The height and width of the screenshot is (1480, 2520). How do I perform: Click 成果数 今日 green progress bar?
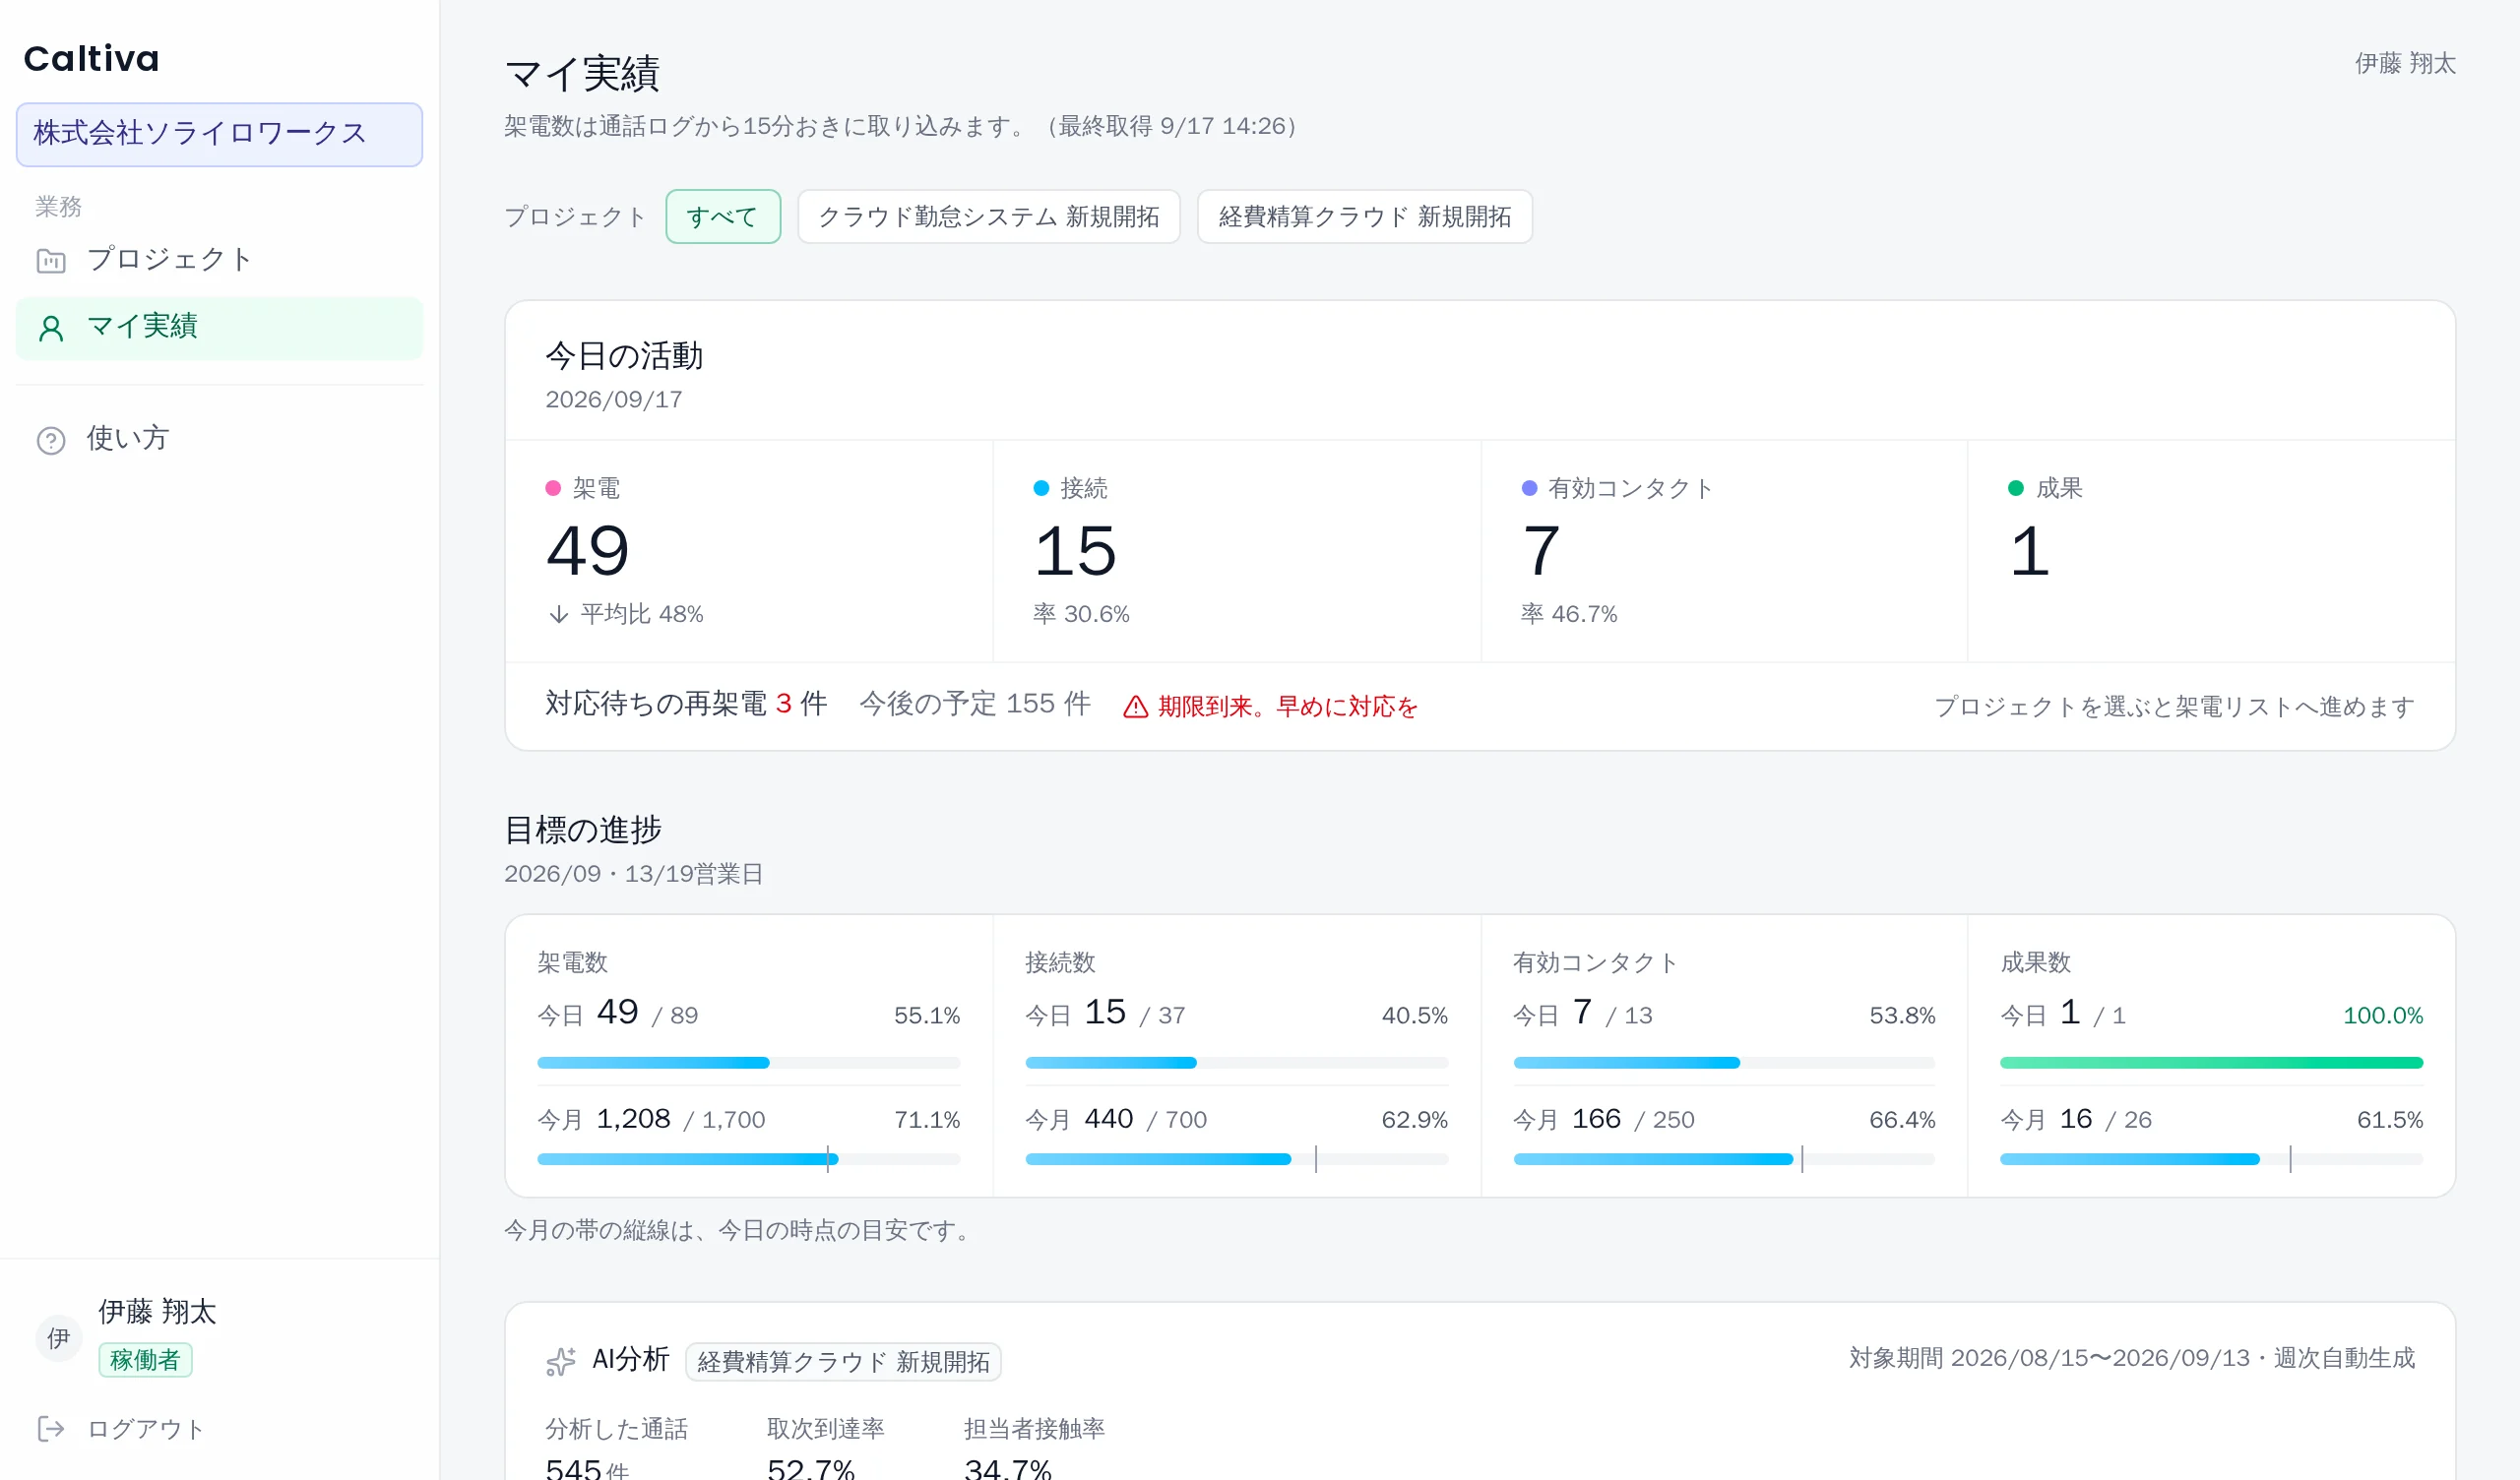(2212, 1063)
